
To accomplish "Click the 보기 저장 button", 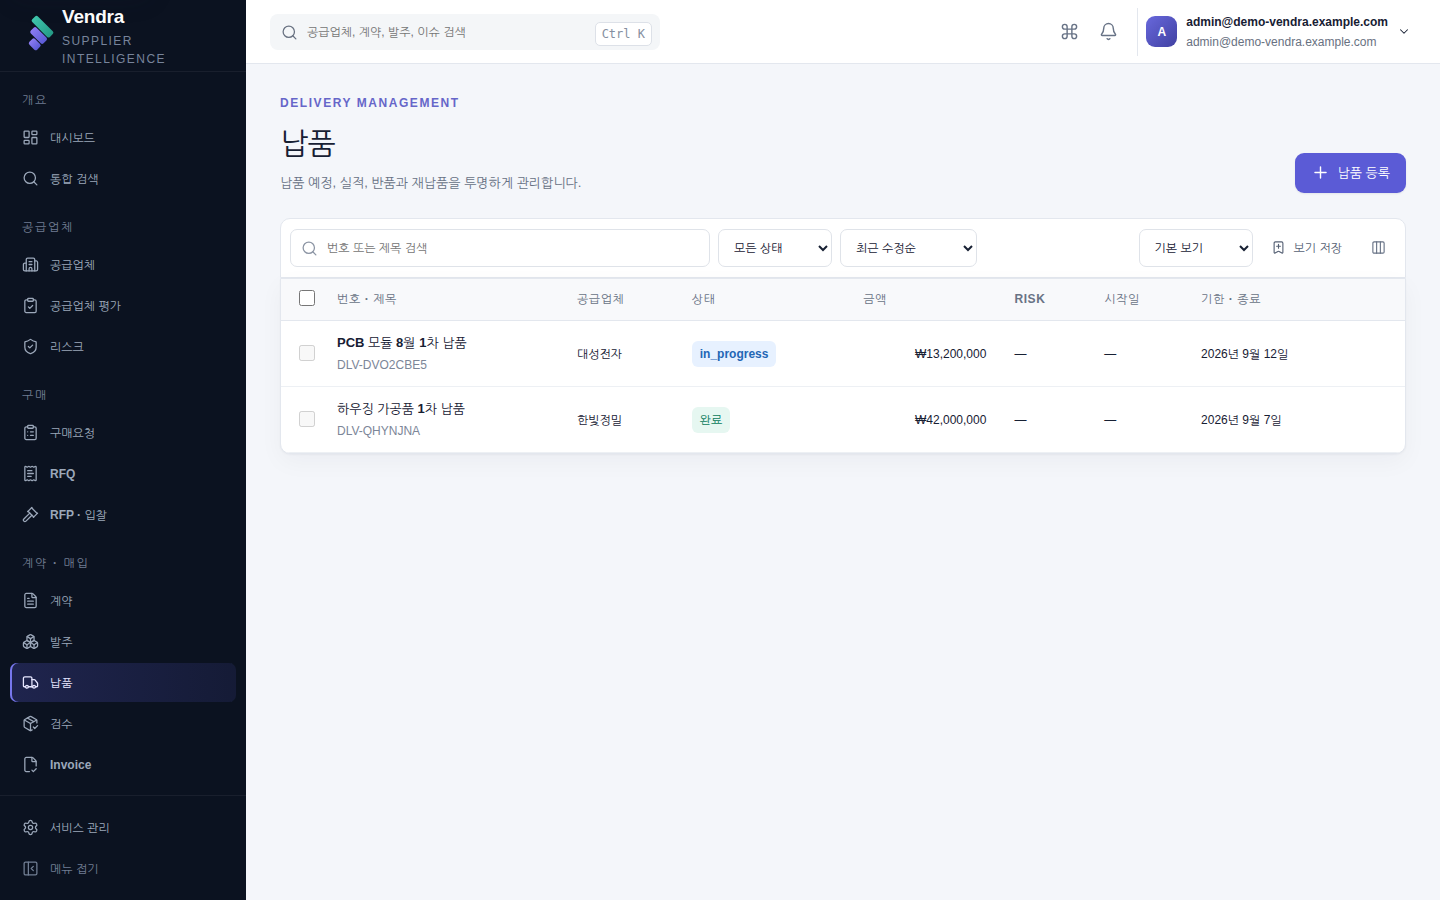I will tap(1306, 247).
